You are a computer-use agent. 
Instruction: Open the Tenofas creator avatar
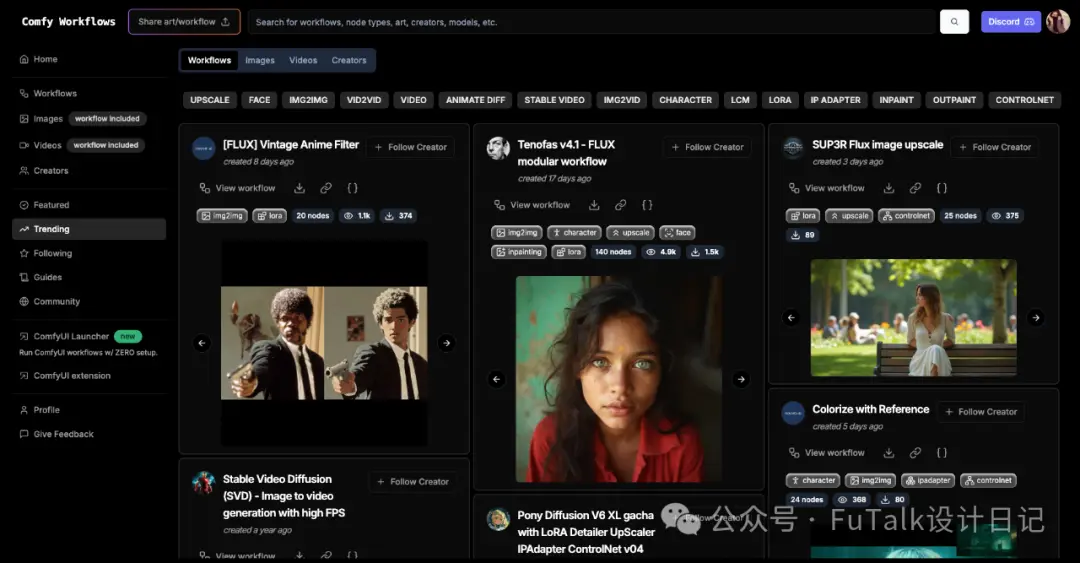click(x=498, y=148)
